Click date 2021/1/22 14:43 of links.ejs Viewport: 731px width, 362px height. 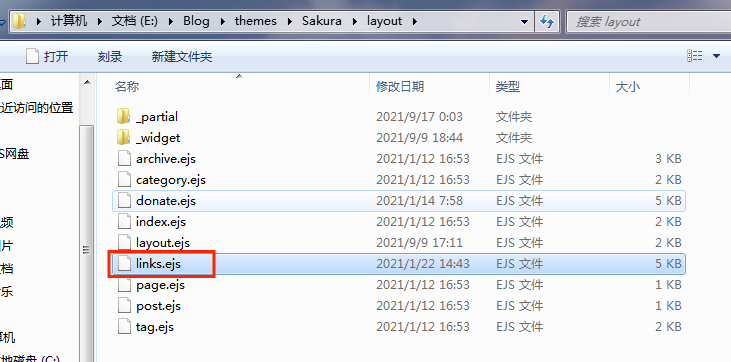[423, 264]
